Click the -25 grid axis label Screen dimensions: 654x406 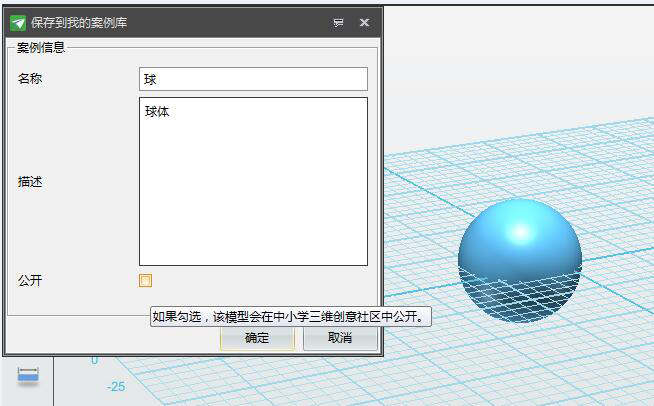pos(116,387)
